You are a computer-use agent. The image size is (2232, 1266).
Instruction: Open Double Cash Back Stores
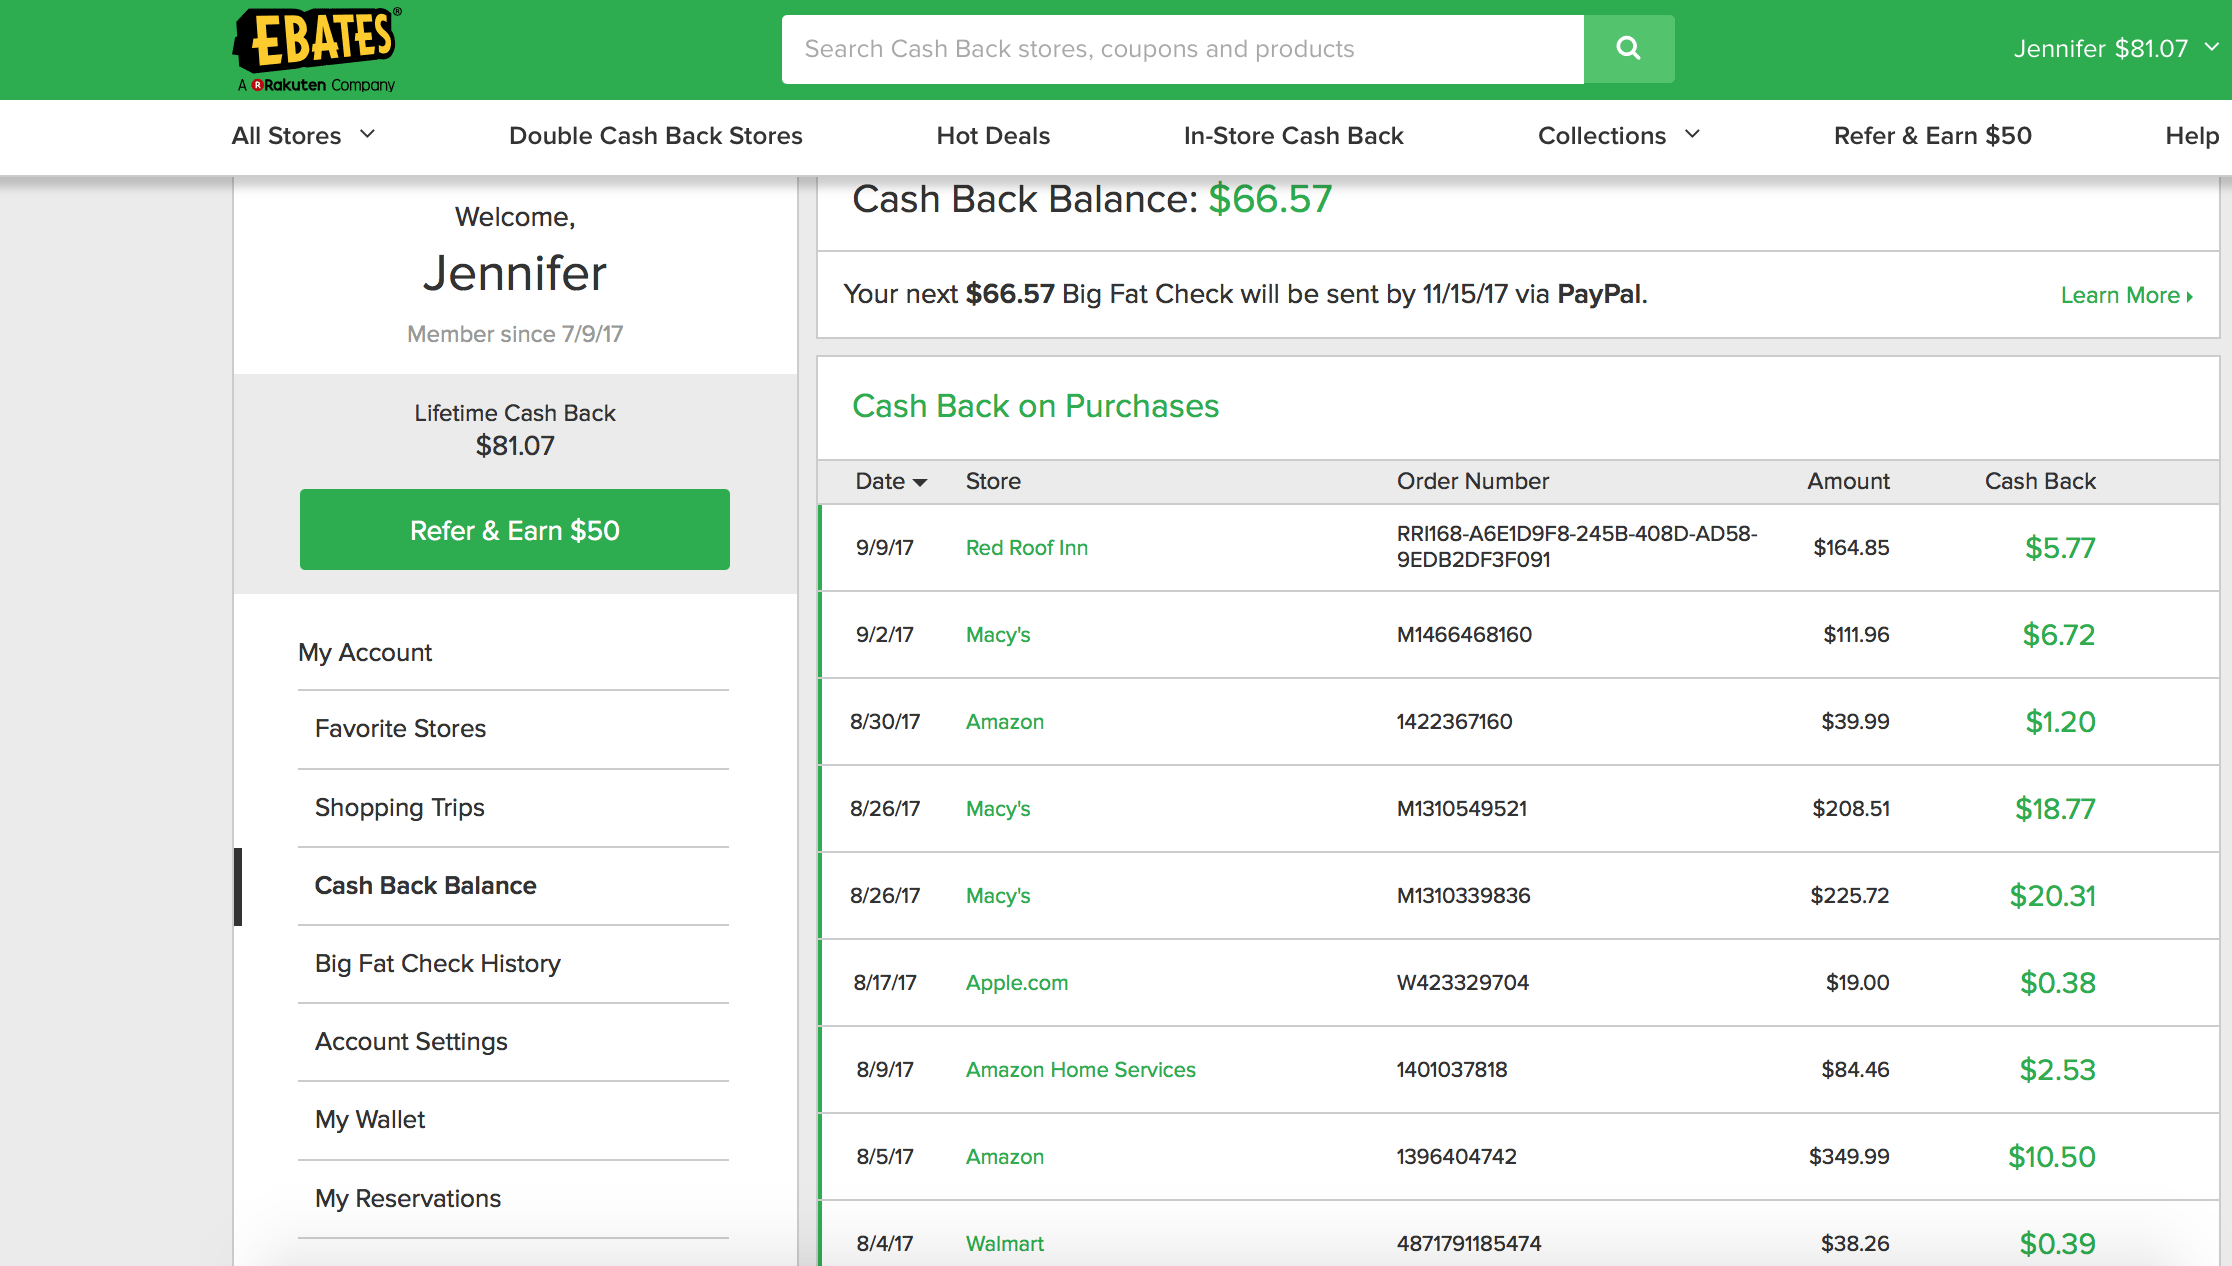coord(655,136)
